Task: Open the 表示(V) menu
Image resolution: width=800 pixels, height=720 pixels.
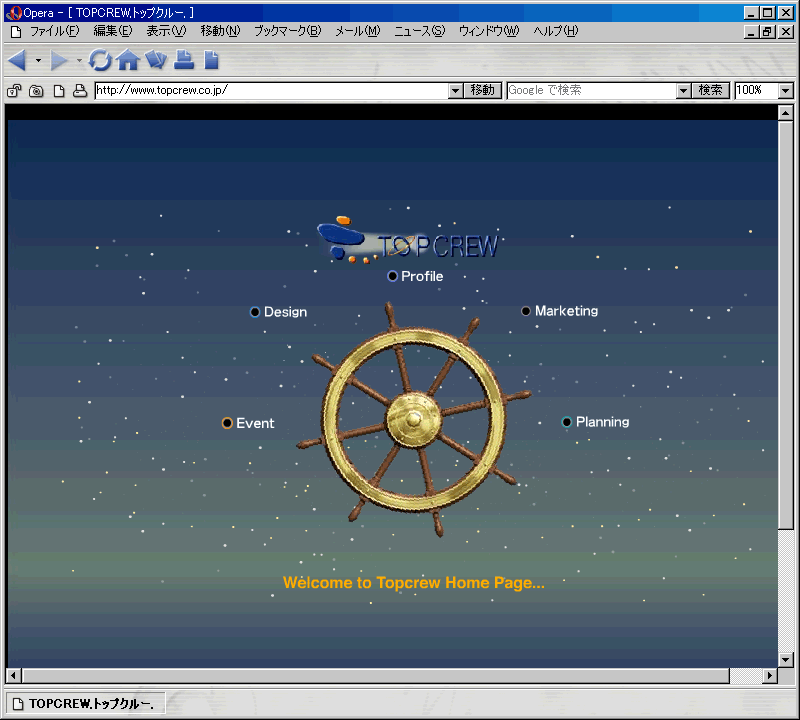Action: [x=166, y=31]
